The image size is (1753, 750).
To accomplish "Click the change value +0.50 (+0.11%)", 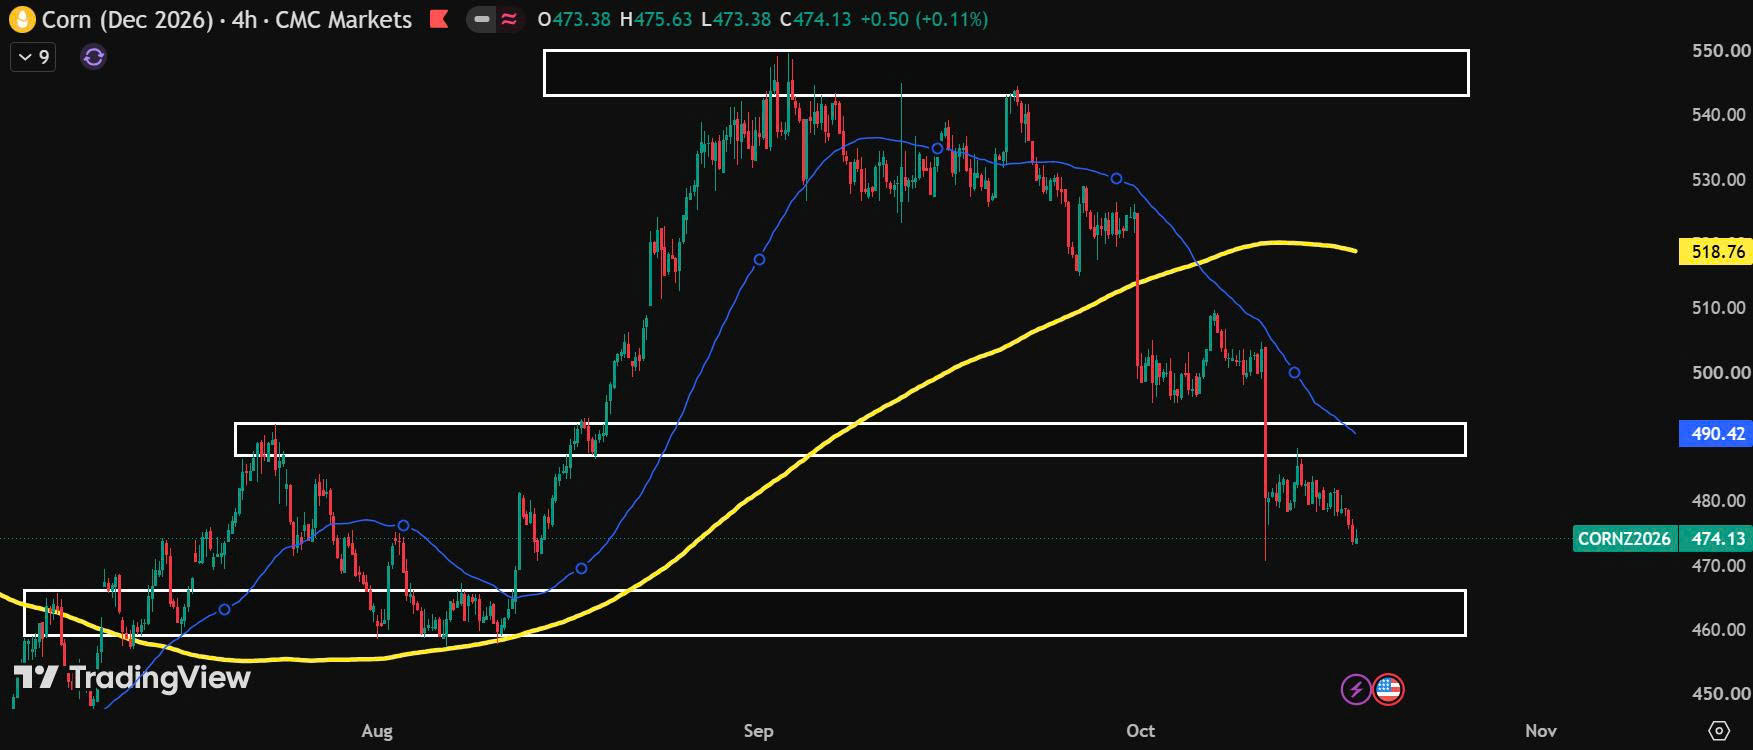I will (924, 19).
